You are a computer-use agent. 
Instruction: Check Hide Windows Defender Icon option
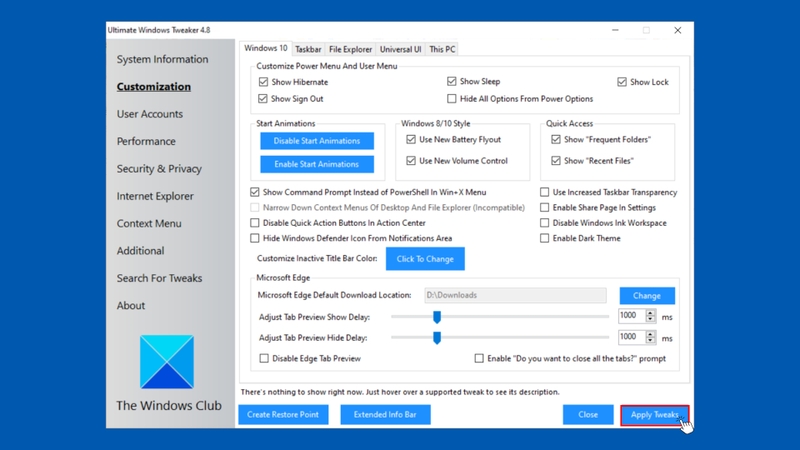(x=255, y=238)
